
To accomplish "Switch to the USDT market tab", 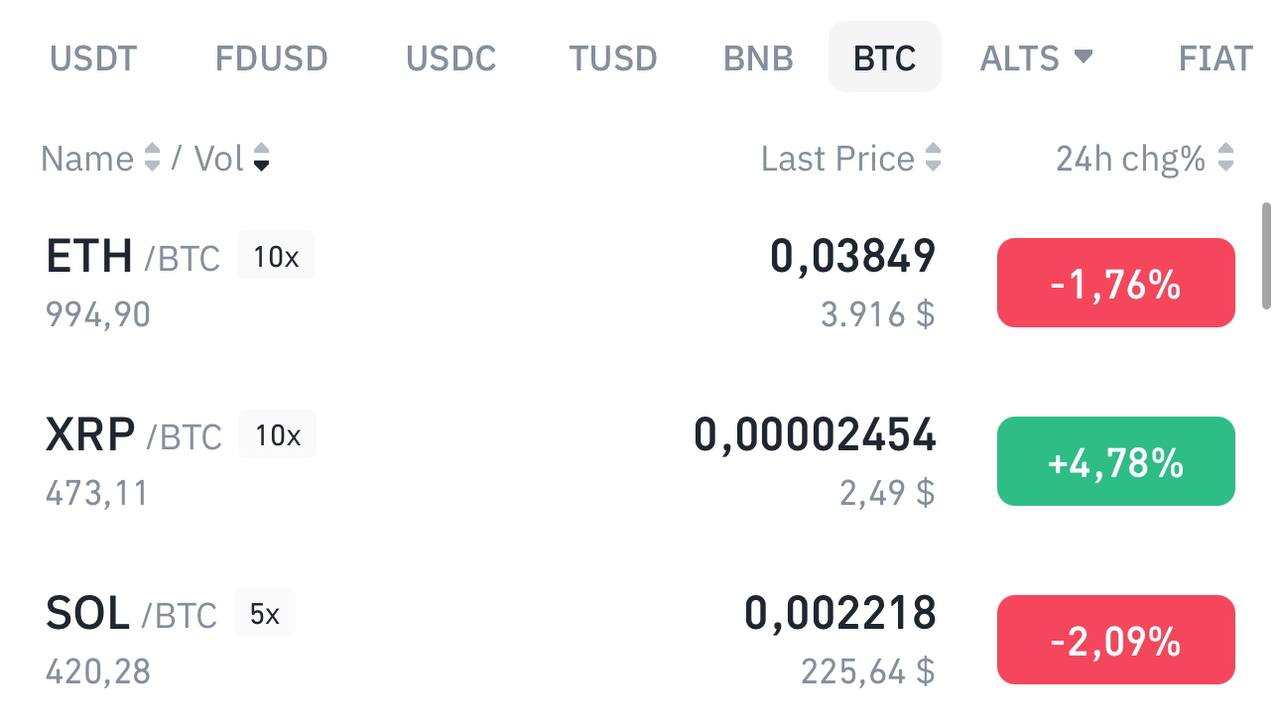I will 93,58.
